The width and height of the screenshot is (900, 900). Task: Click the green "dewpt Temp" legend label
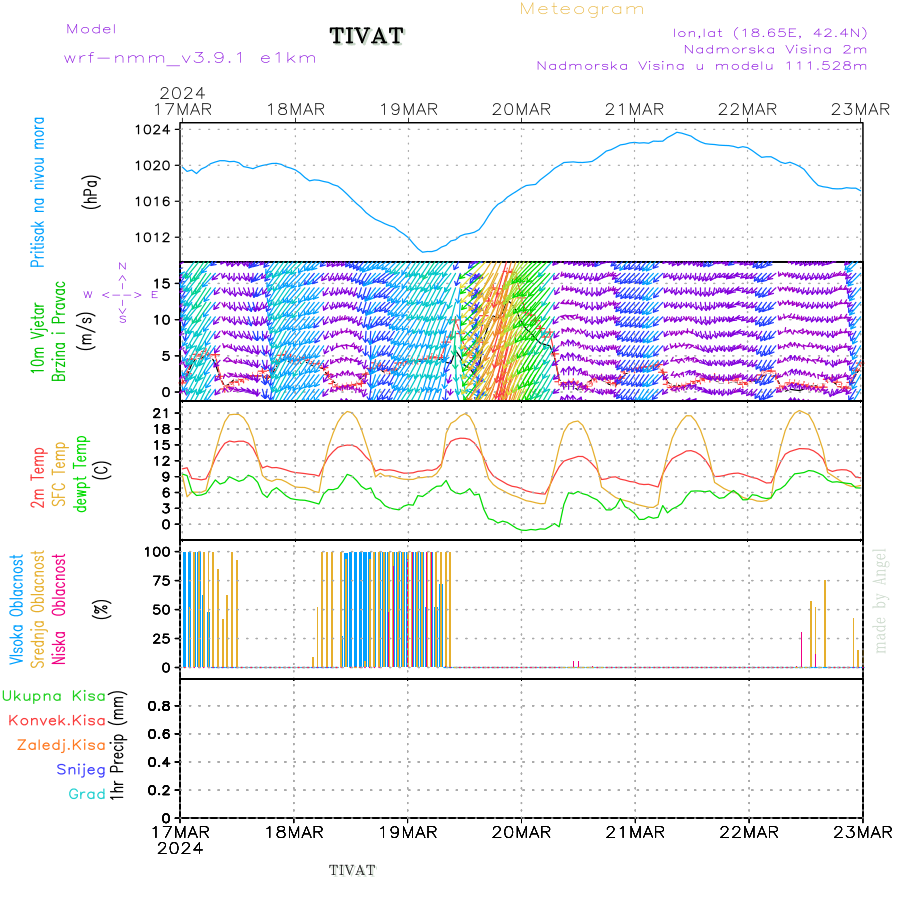pyautogui.click(x=81, y=474)
